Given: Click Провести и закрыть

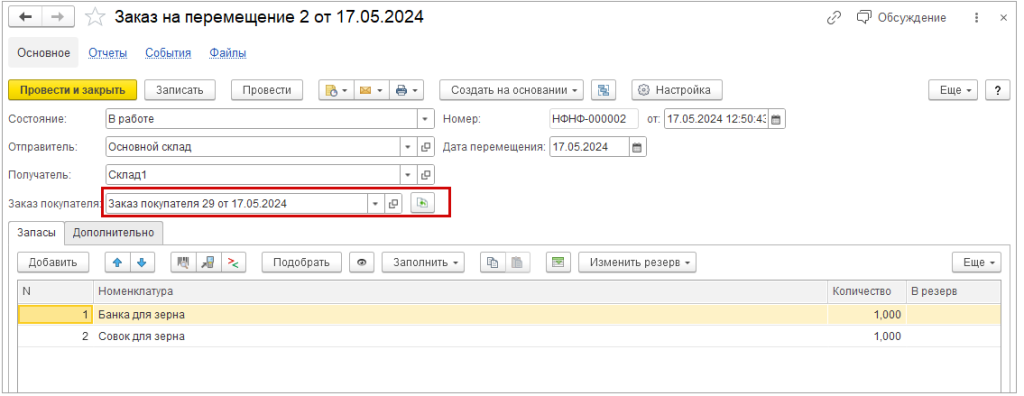Looking at the screenshot, I should (72, 90).
